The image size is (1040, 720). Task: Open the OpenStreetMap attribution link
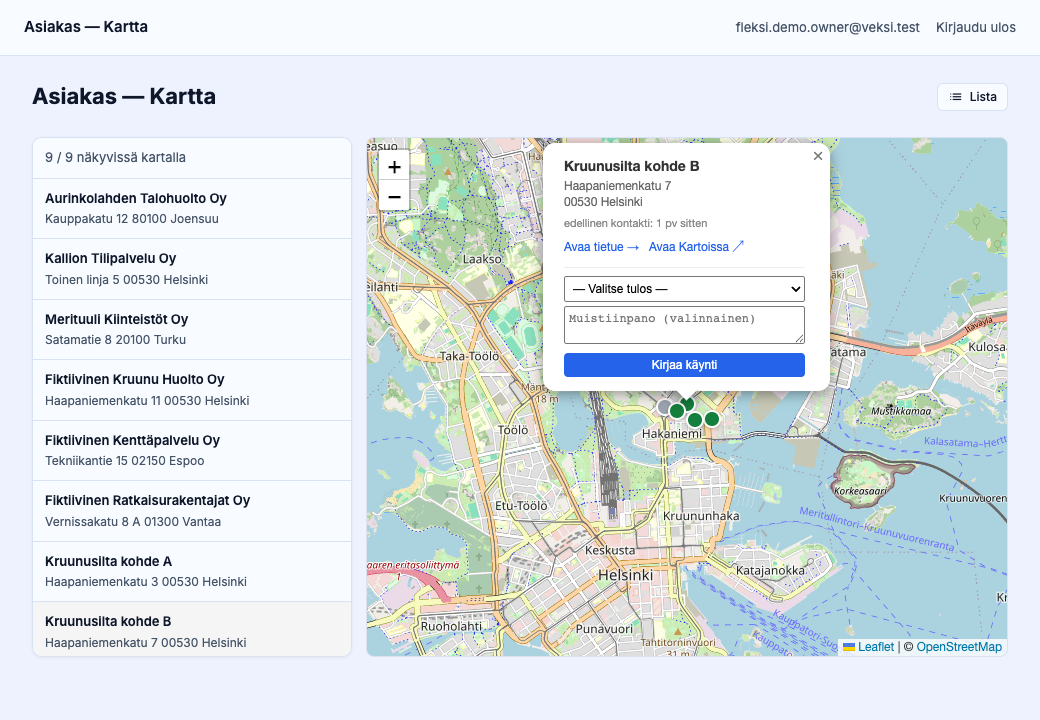tap(958, 646)
